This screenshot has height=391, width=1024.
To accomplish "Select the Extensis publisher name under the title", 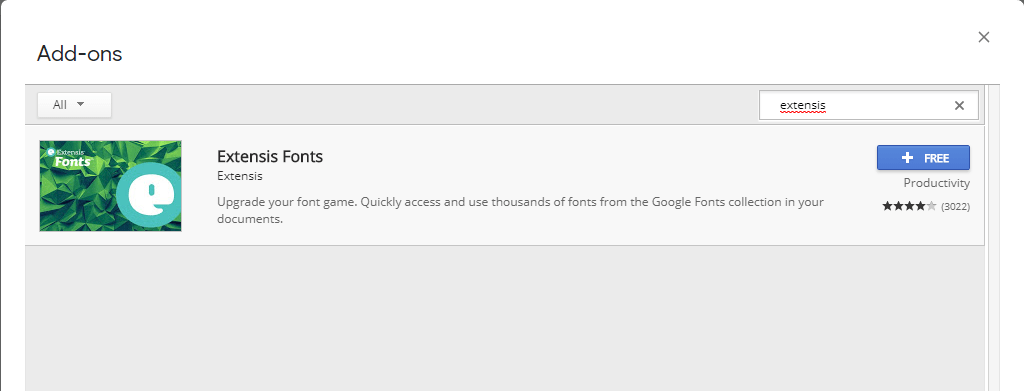I will 240,176.
